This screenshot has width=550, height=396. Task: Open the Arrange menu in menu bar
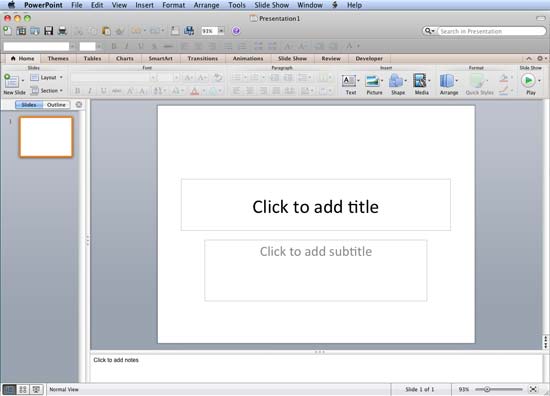pyautogui.click(x=206, y=5)
